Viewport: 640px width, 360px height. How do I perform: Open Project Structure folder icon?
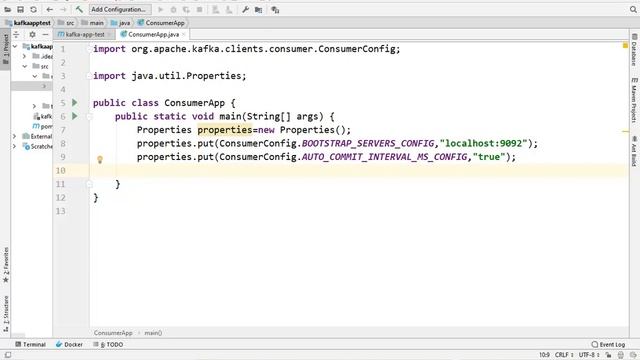259,9
